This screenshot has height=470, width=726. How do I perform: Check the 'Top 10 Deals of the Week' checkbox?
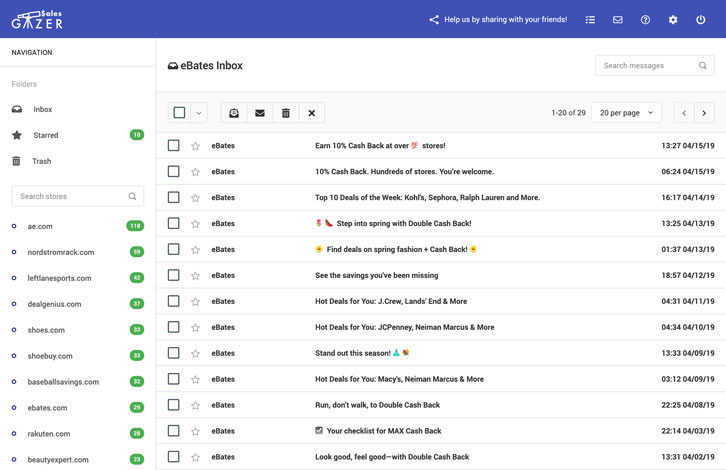[x=174, y=197]
